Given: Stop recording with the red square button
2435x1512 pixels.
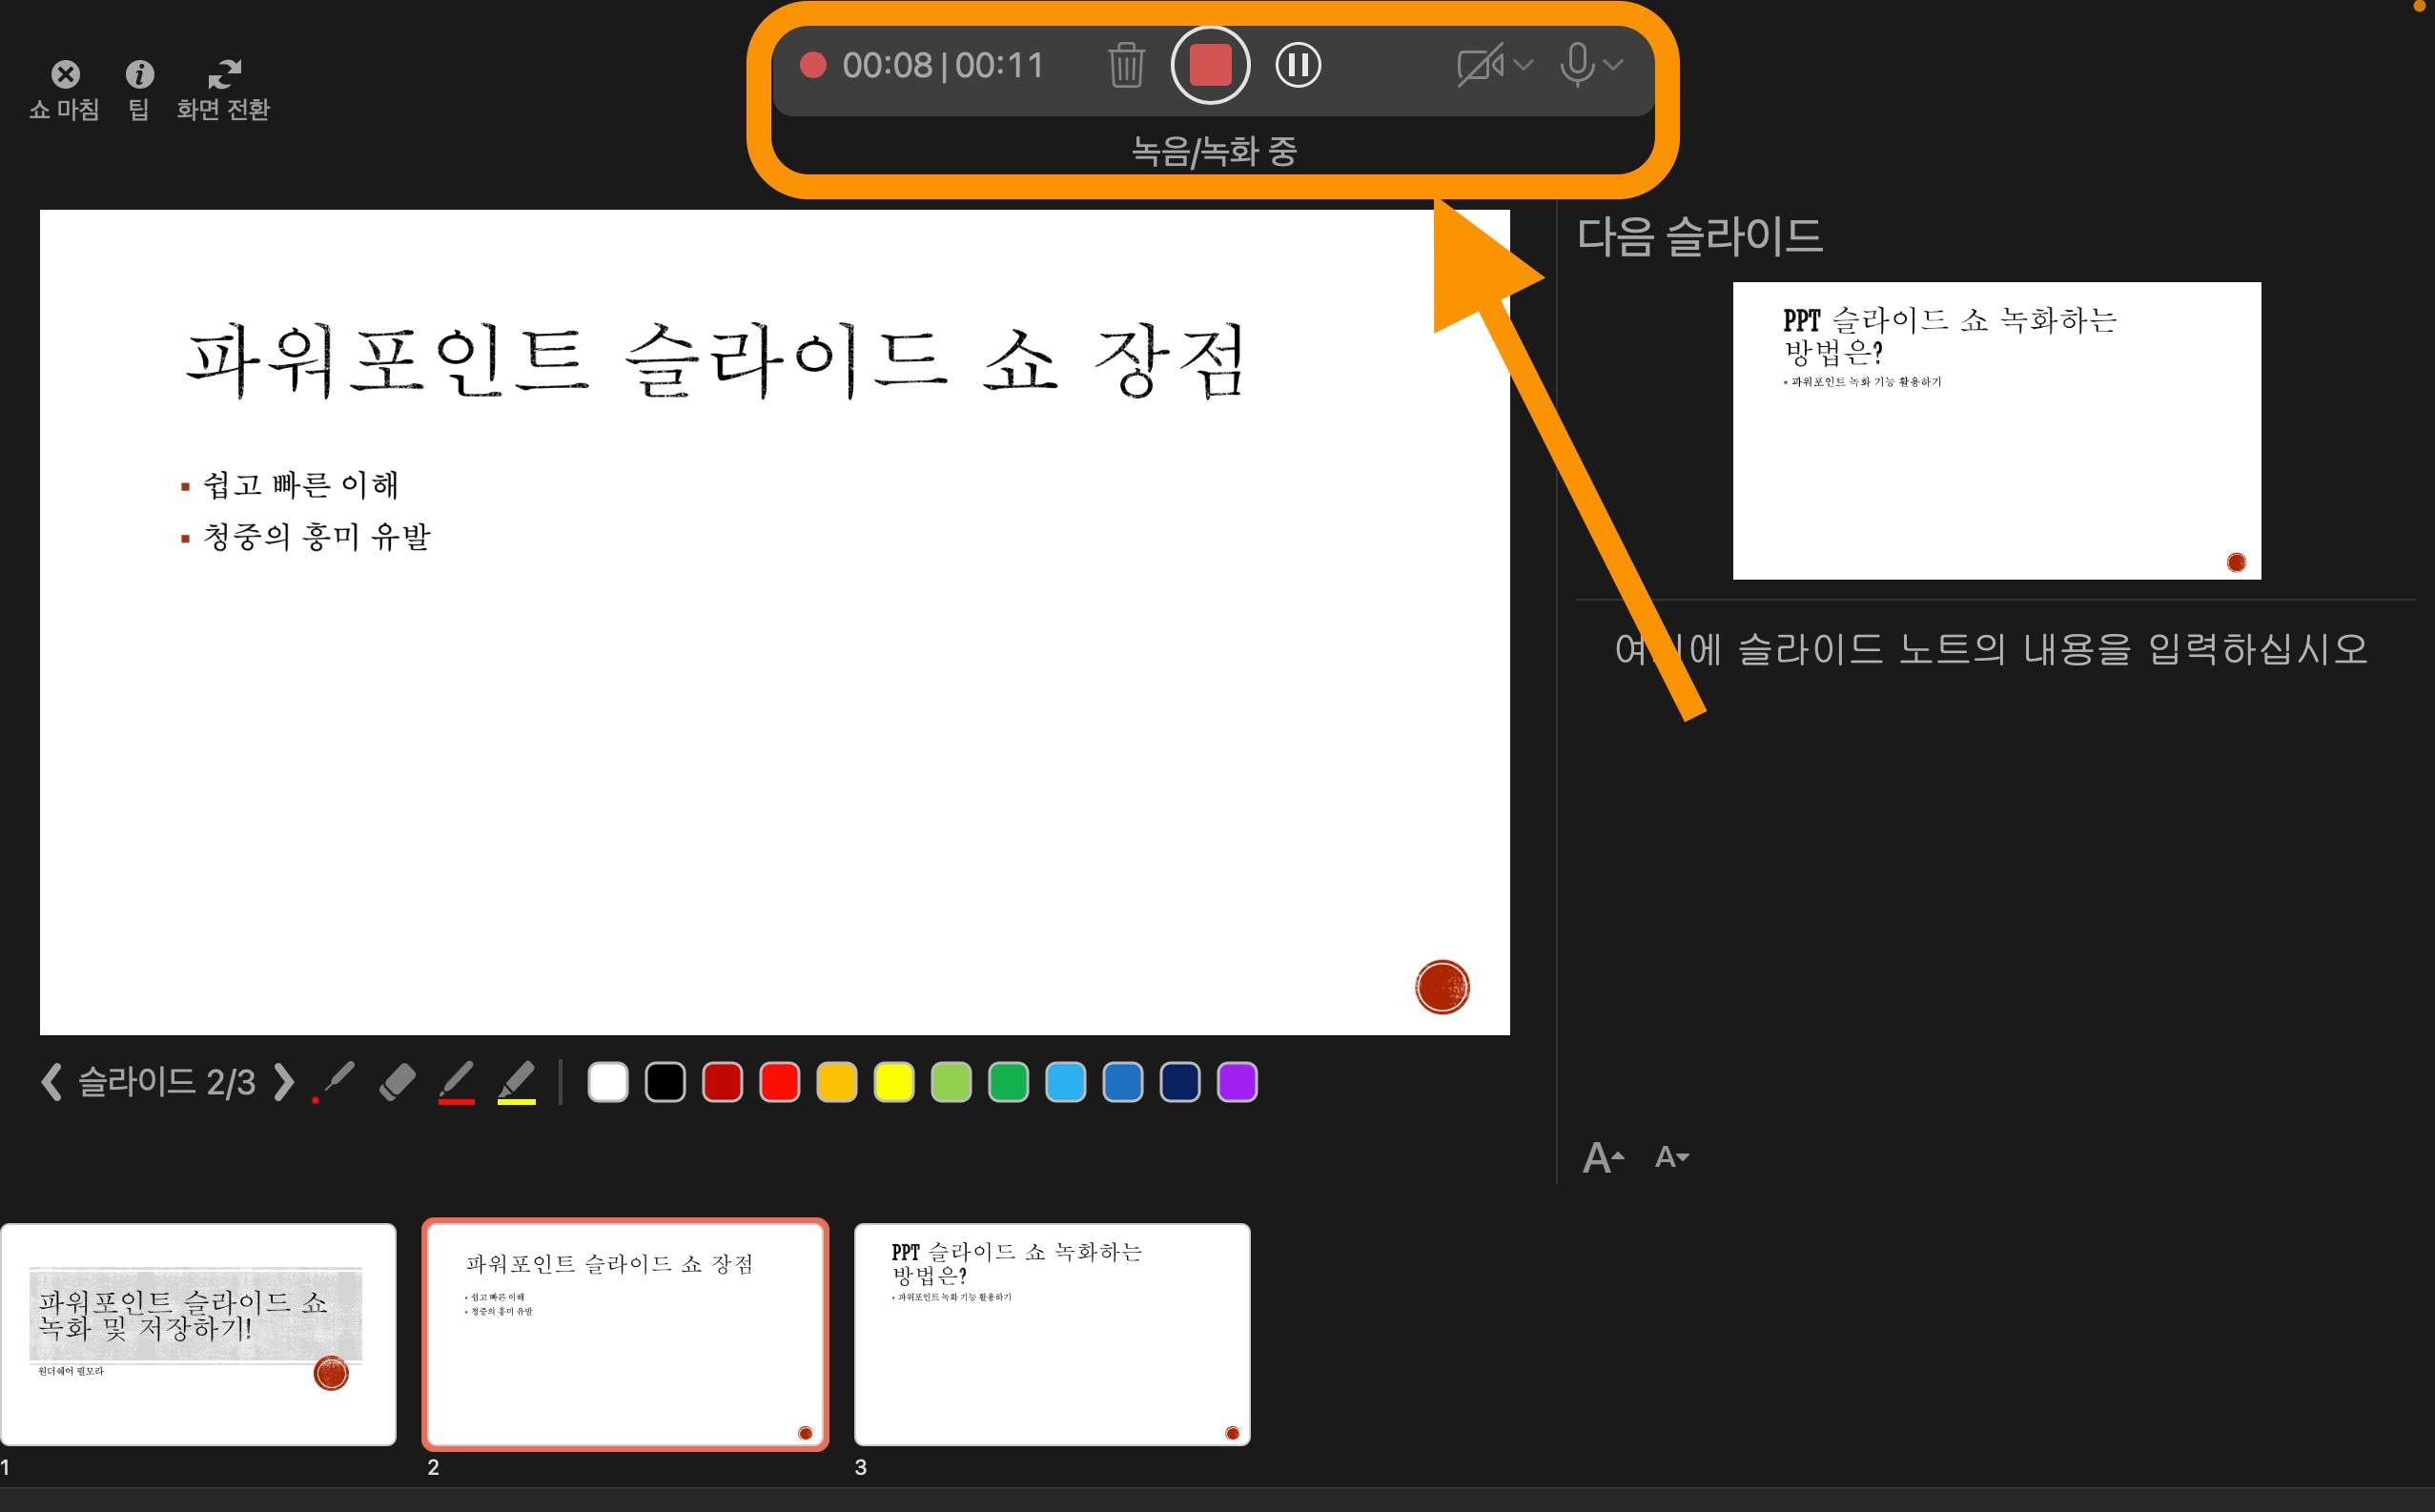Looking at the screenshot, I should pyautogui.click(x=1210, y=65).
